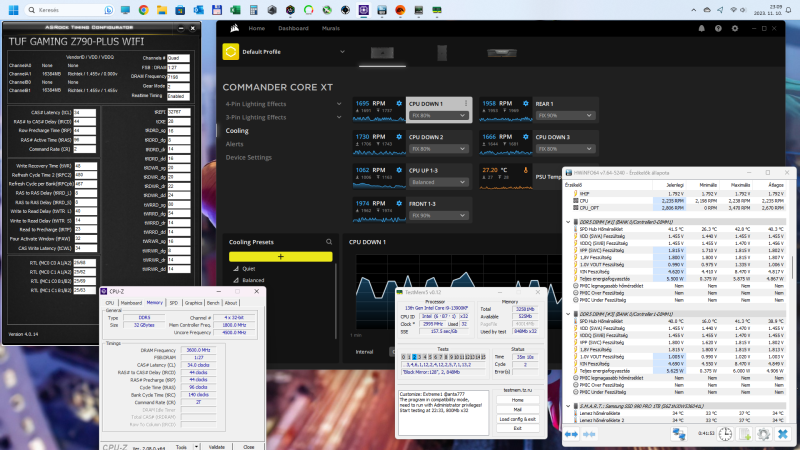This screenshot has width=800, height=450.
Task: Click yellow add cooling preset button
Action: pyautogui.click(x=281, y=257)
